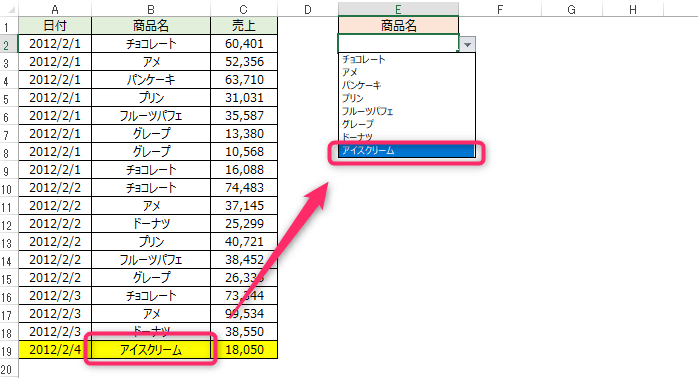
Task: Click the 60,401 sales cell
Action: [243, 44]
